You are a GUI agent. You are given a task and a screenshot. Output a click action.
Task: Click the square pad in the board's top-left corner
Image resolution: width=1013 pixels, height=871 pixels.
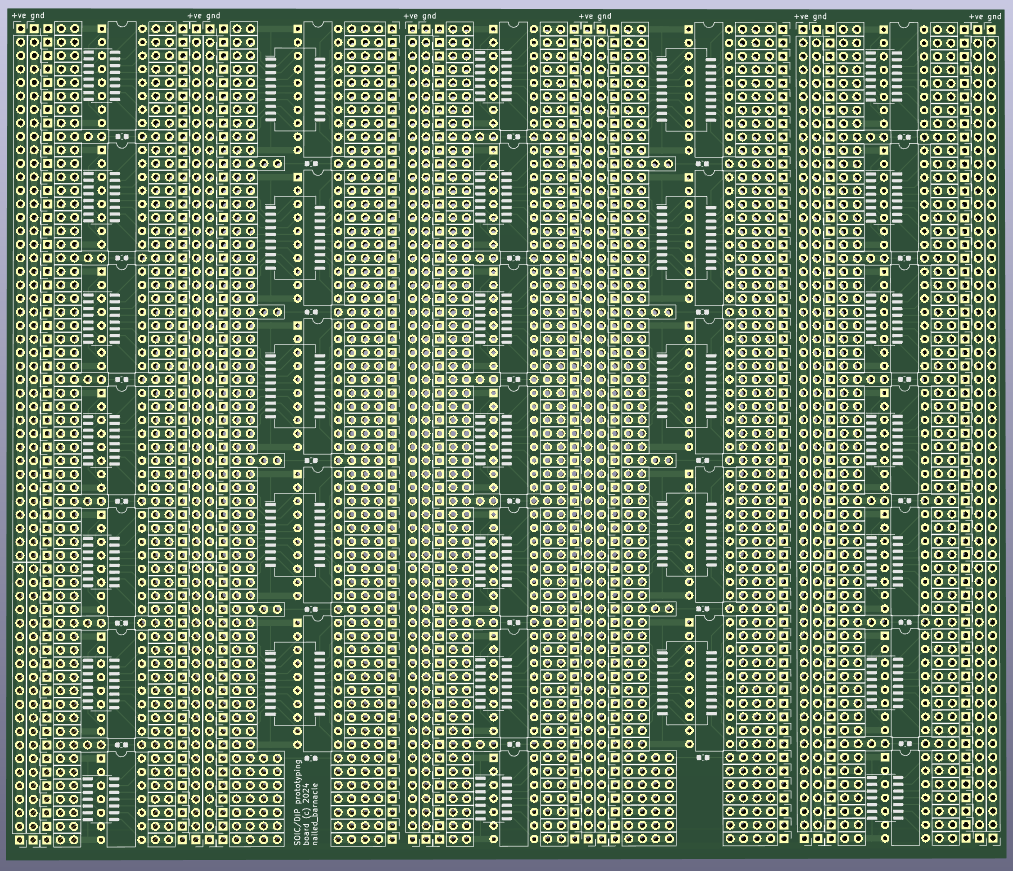tap(20, 29)
